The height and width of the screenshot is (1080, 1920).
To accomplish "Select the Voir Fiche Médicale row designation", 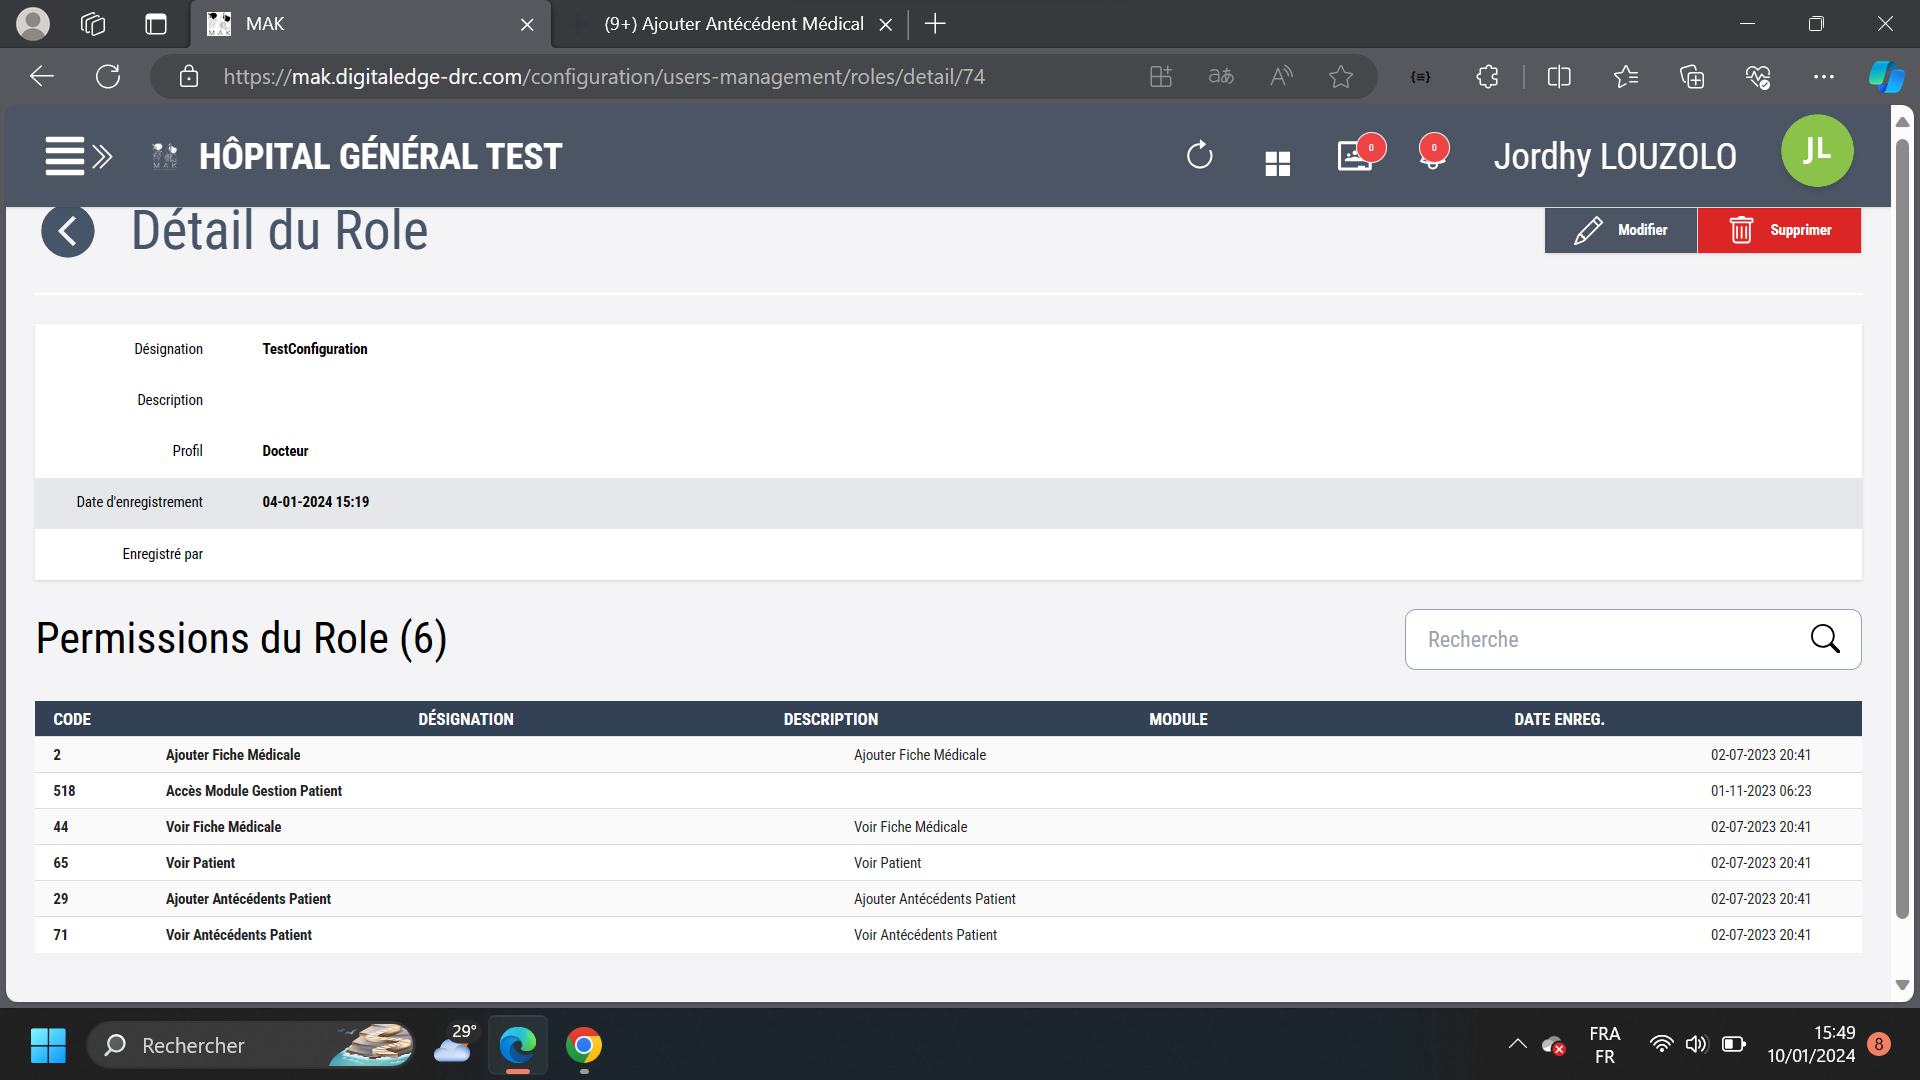I will pyautogui.click(x=223, y=827).
